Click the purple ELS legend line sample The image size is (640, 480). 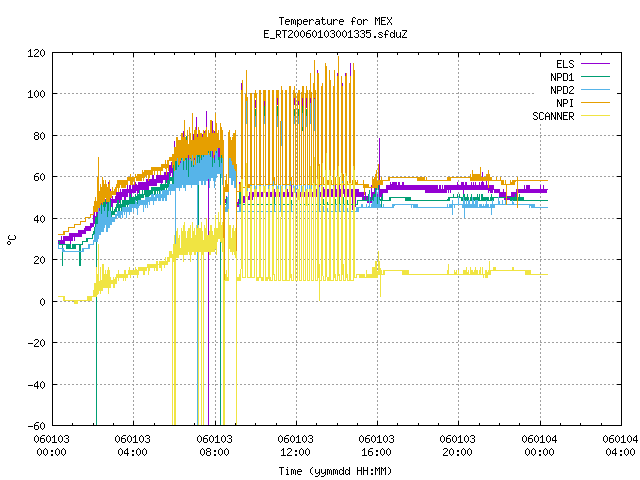[x=596, y=64]
